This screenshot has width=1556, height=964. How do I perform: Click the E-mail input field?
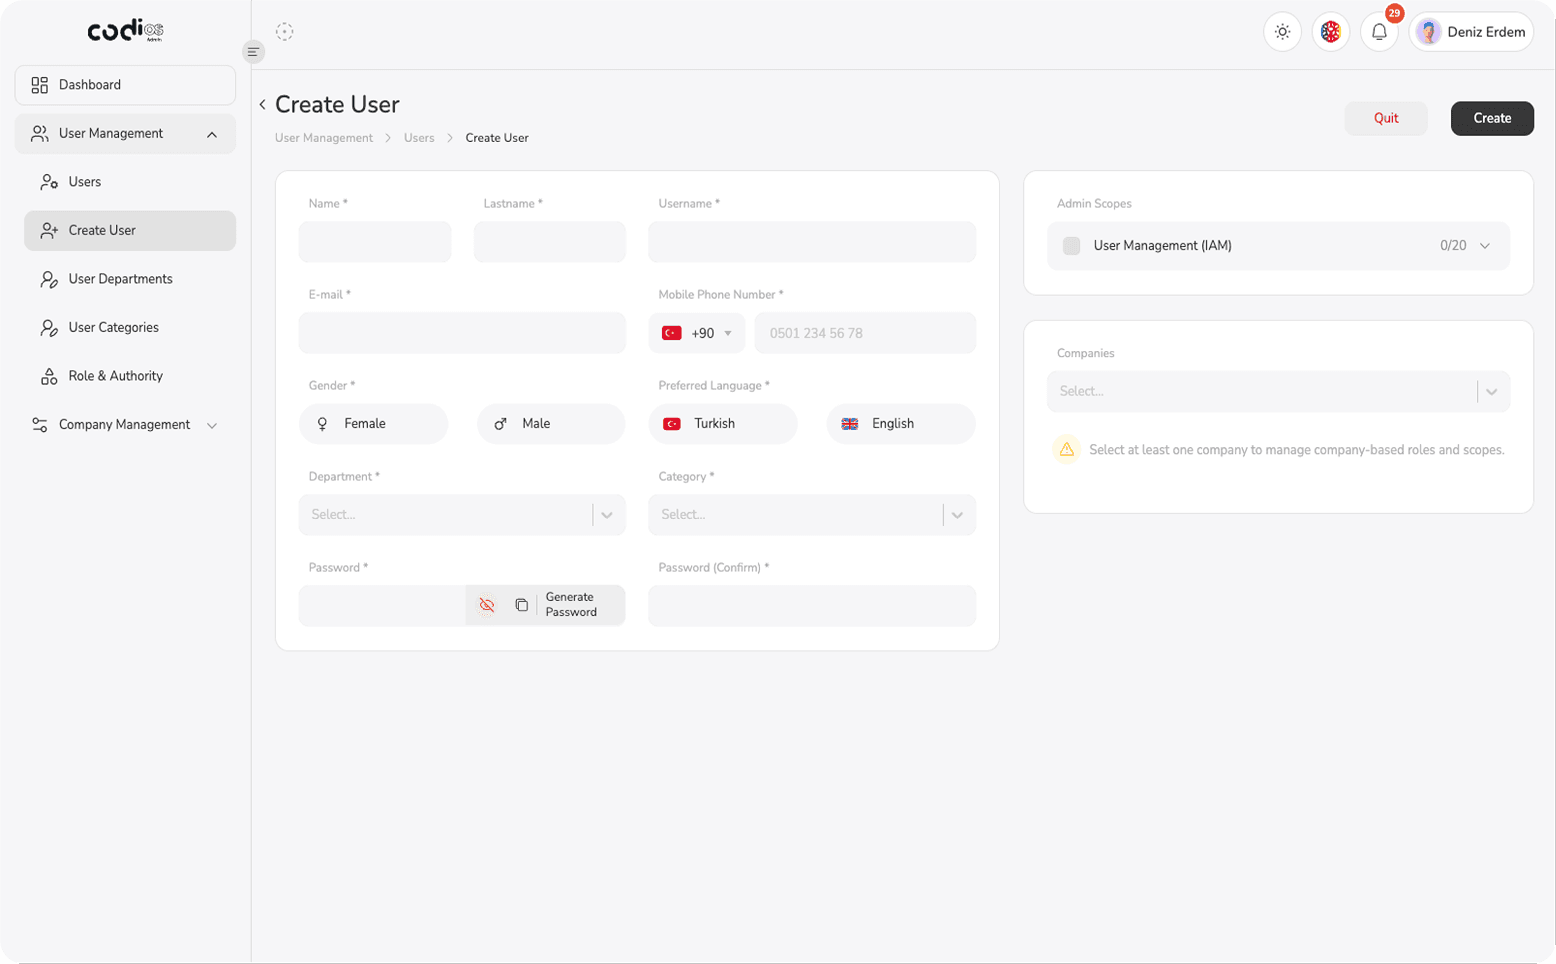pos(462,333)
